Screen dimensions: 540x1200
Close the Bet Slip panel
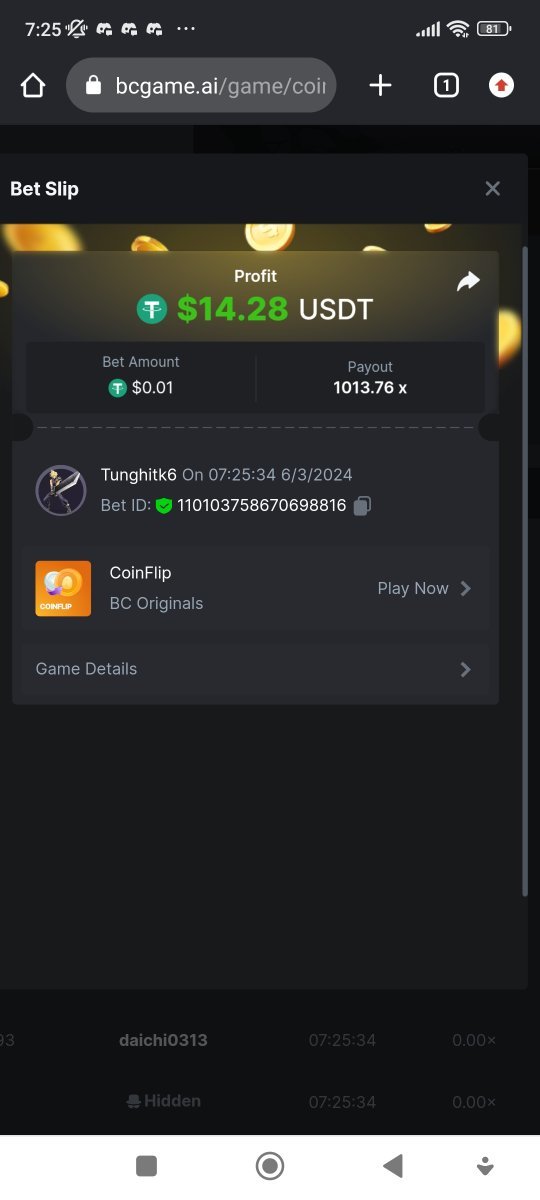pos(492,189)
